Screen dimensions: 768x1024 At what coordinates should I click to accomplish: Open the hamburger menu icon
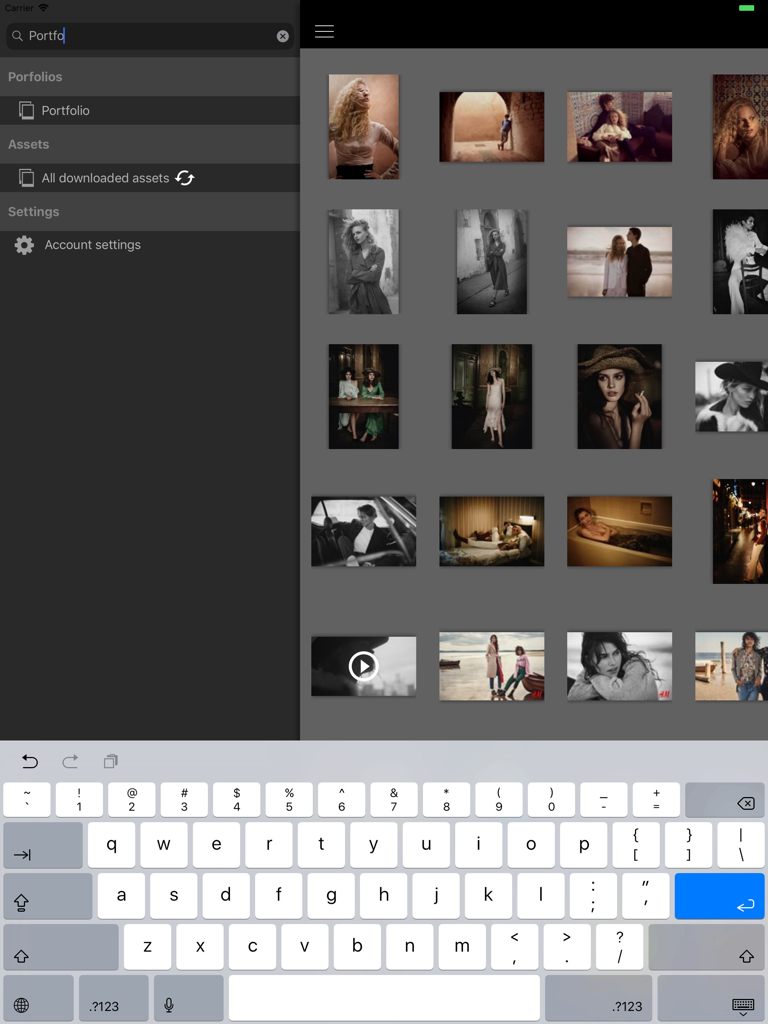pyautogui.click(x=324, y=31)
